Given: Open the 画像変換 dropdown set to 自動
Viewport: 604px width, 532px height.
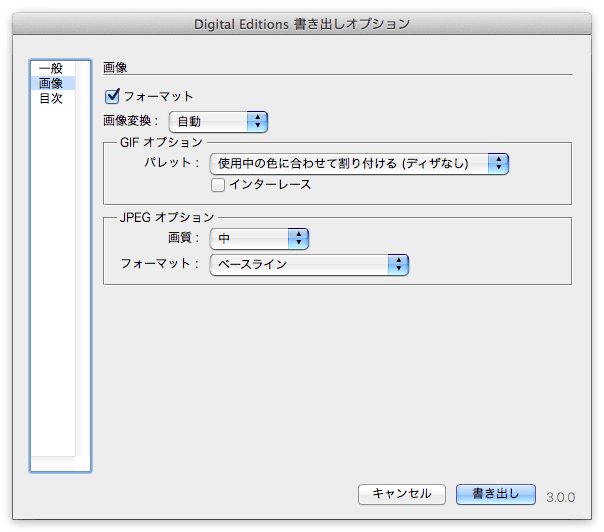Looking at the screenshot, I should pos(218,122).
